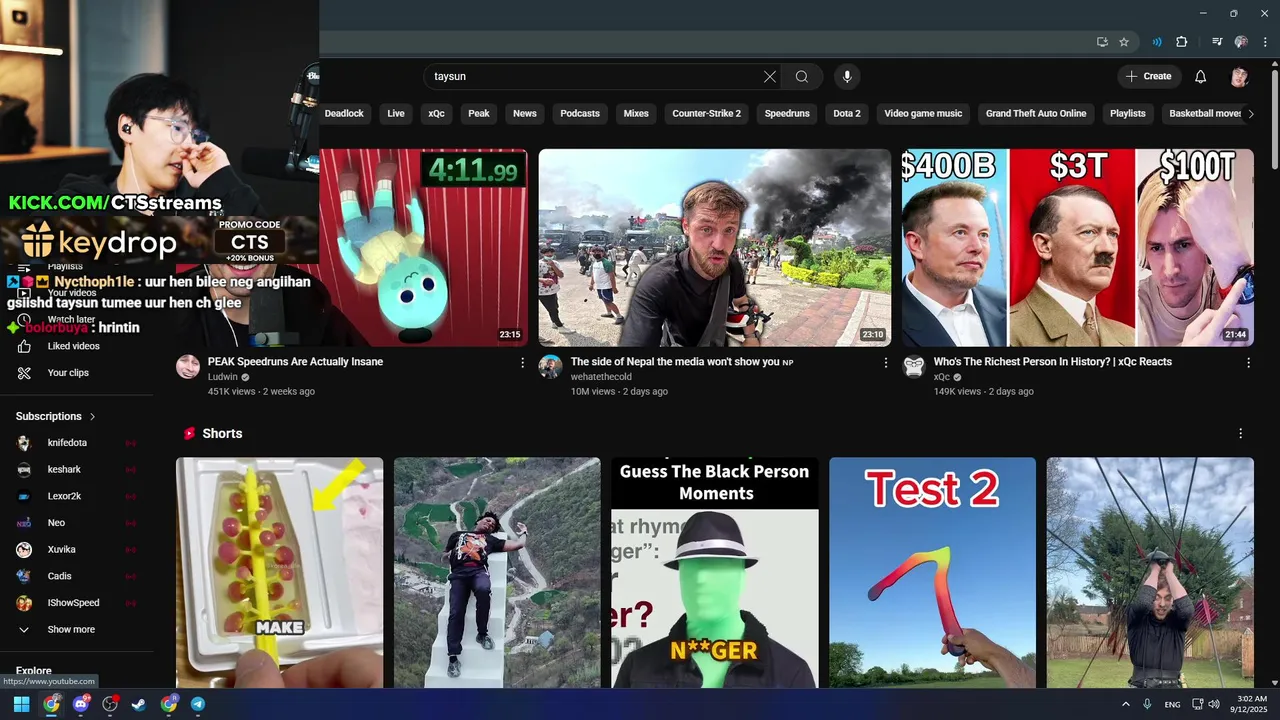Viewport: 1280px width, 720px height.
Task: Expand the Subscriptions section arrow
Action: (93, 416)
